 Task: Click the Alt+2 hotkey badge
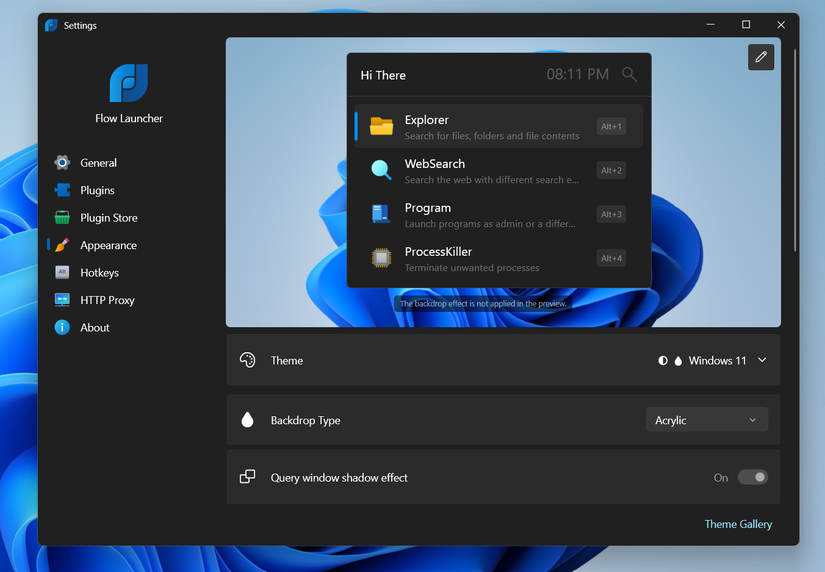pos(611,170)
